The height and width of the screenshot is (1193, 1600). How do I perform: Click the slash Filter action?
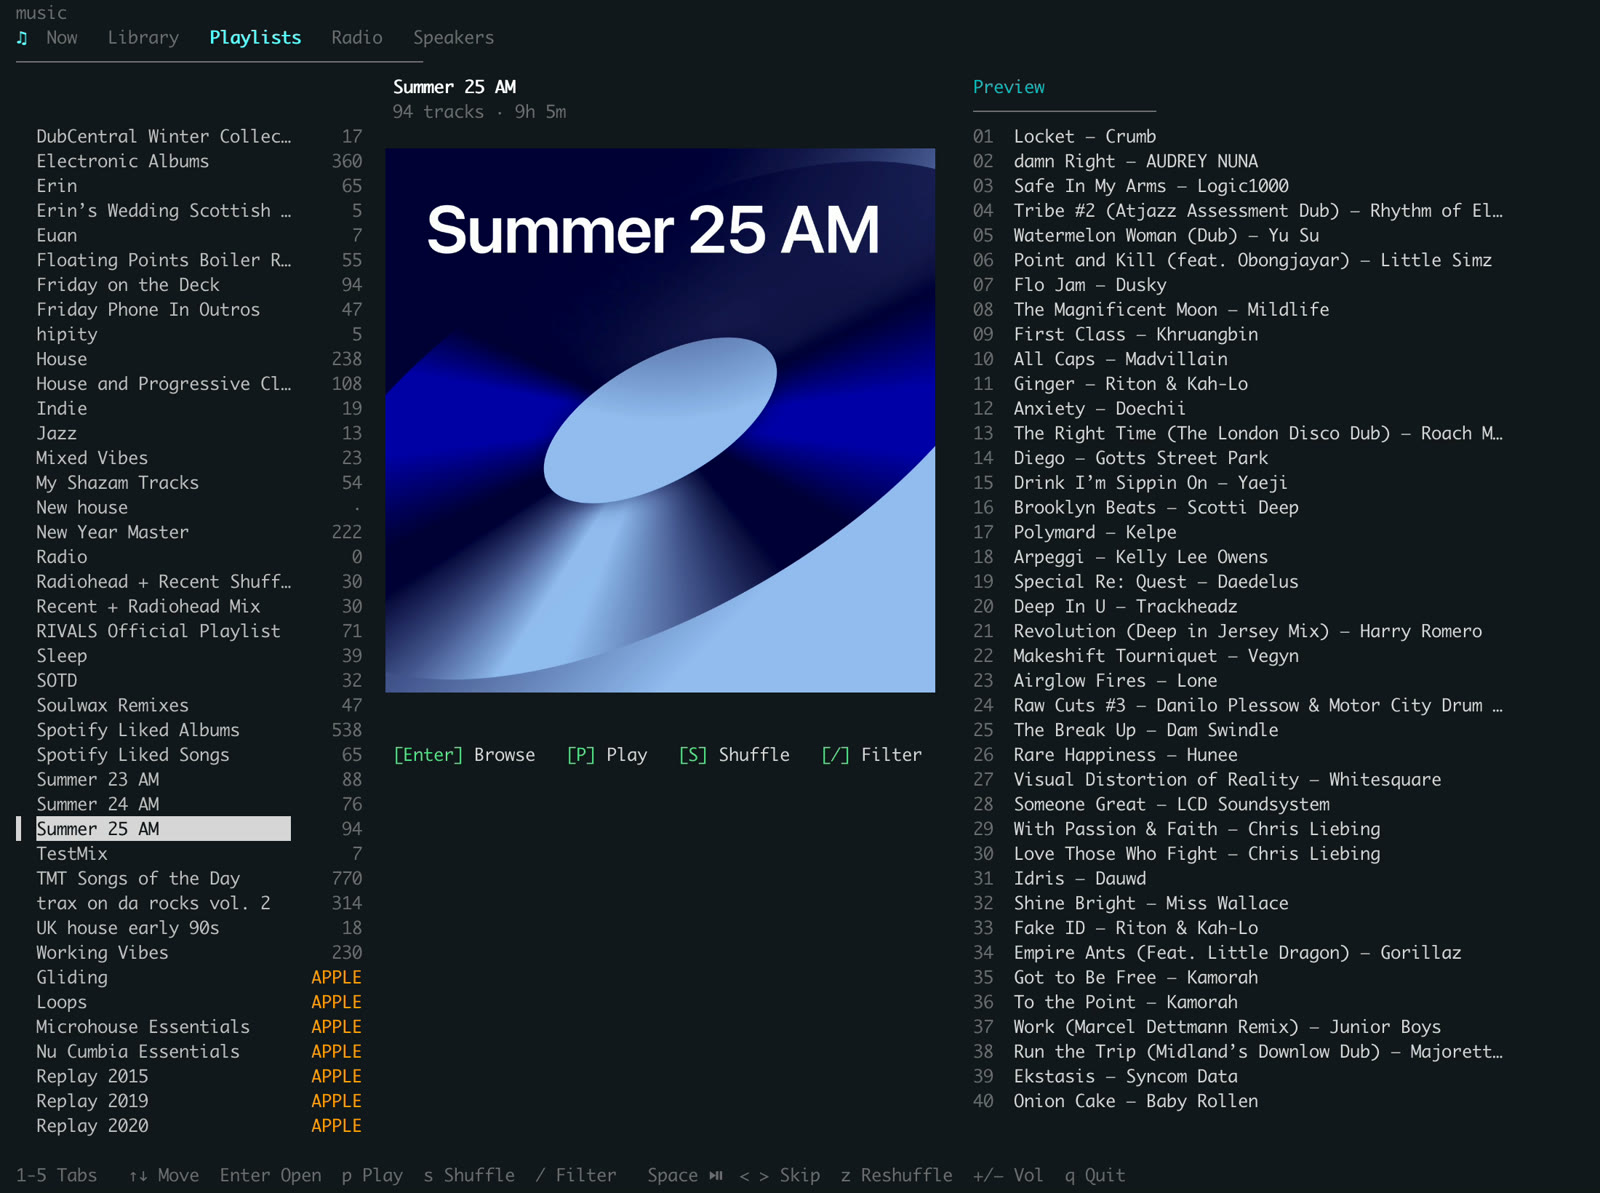pos(872,755)
